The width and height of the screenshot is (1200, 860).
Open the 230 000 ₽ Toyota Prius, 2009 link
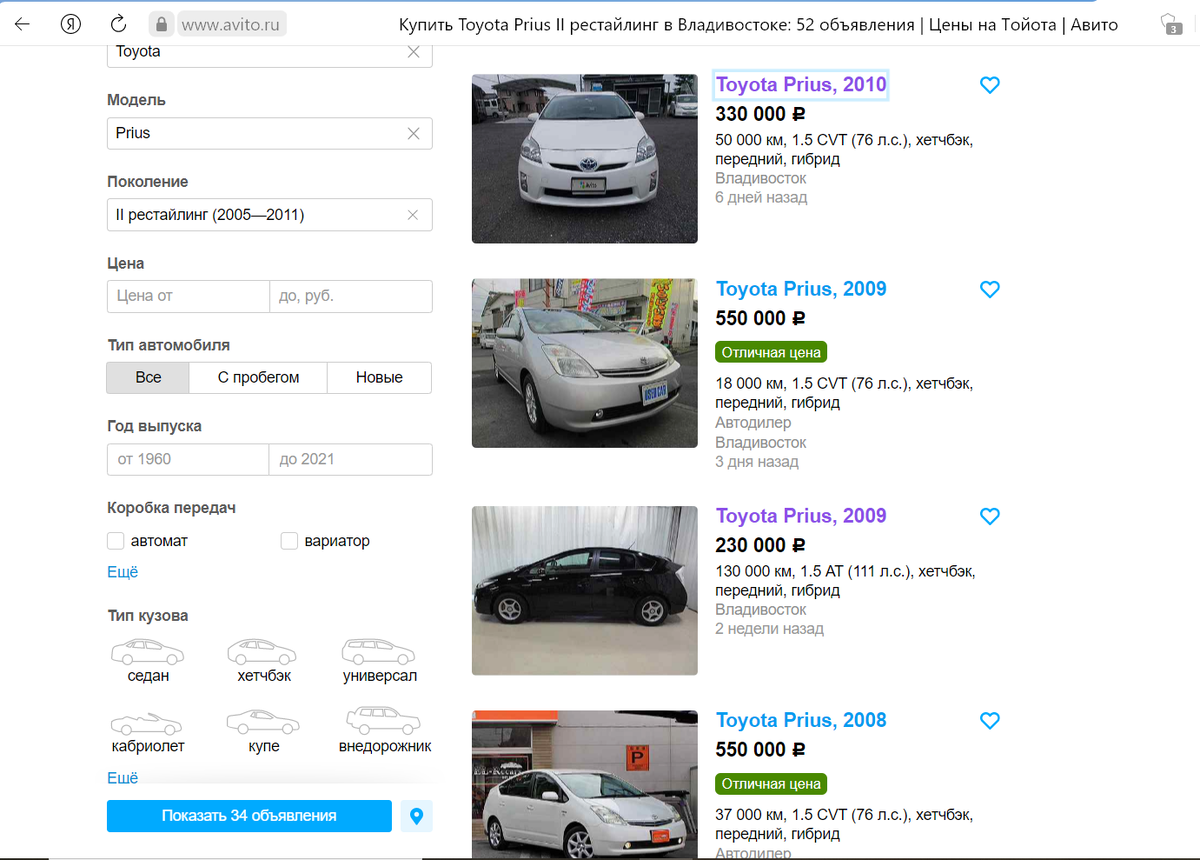coord(801,516)
